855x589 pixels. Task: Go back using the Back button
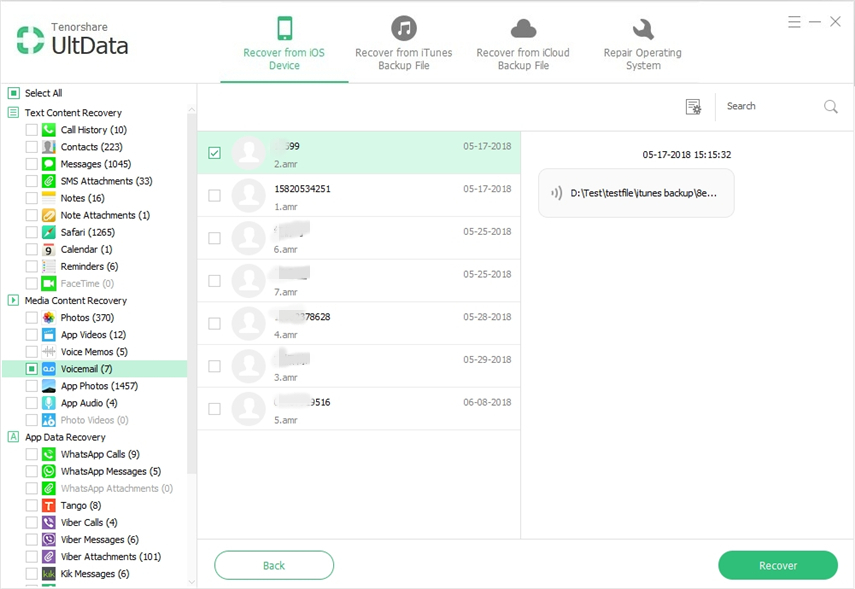click(x=274, y=565)
